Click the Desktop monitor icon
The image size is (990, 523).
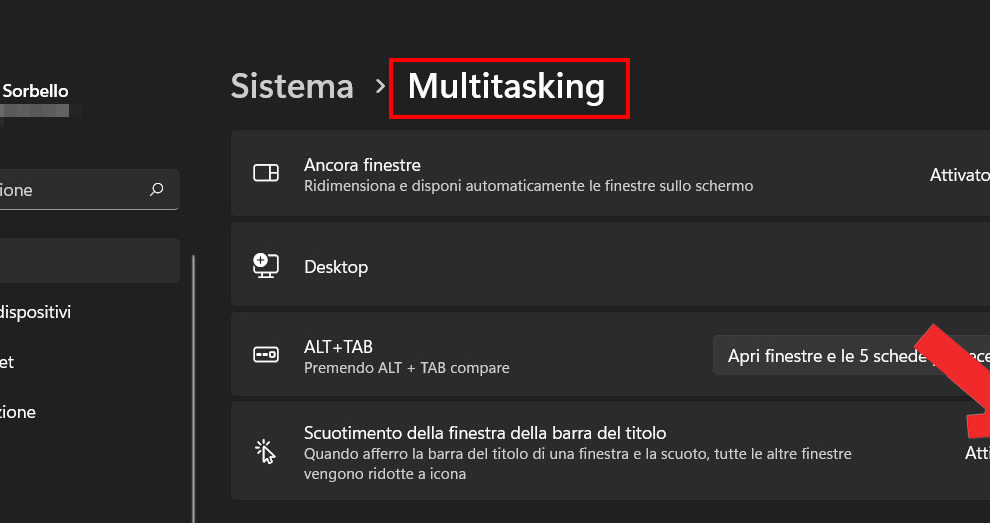click(266, 265)
